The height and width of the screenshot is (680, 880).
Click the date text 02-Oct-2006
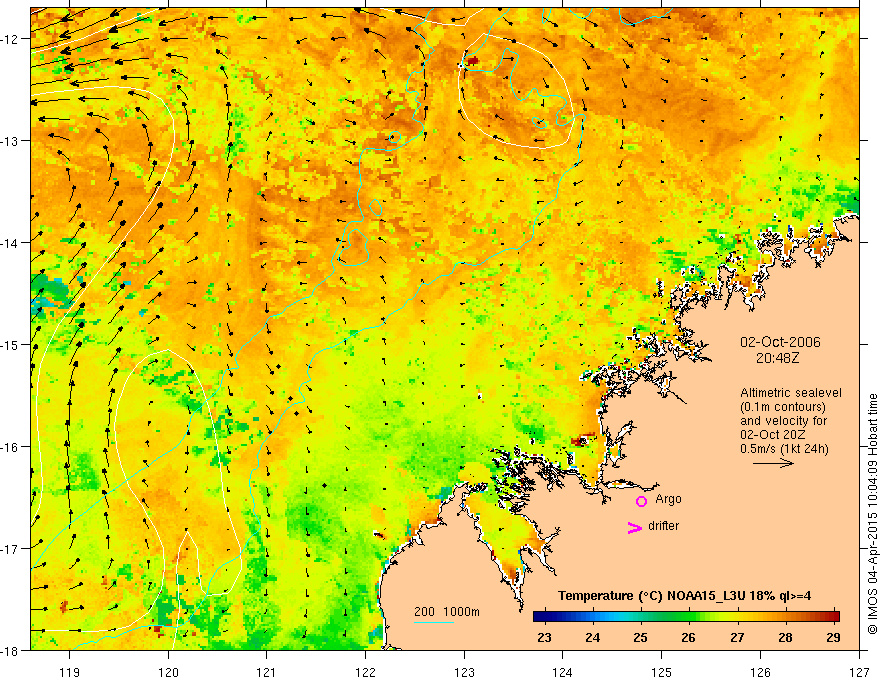(x=780, y=342)
